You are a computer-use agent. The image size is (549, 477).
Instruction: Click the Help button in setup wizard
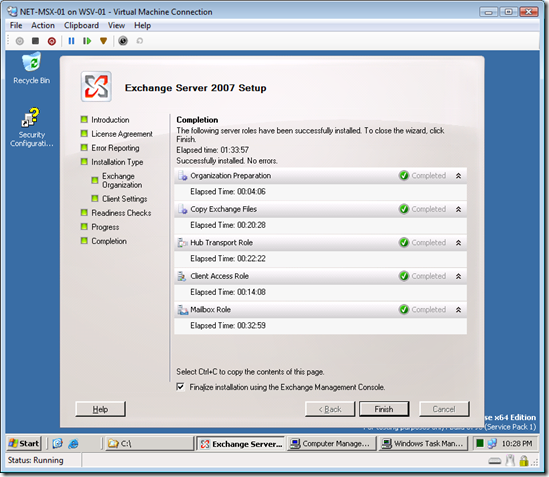pos(100,409)
